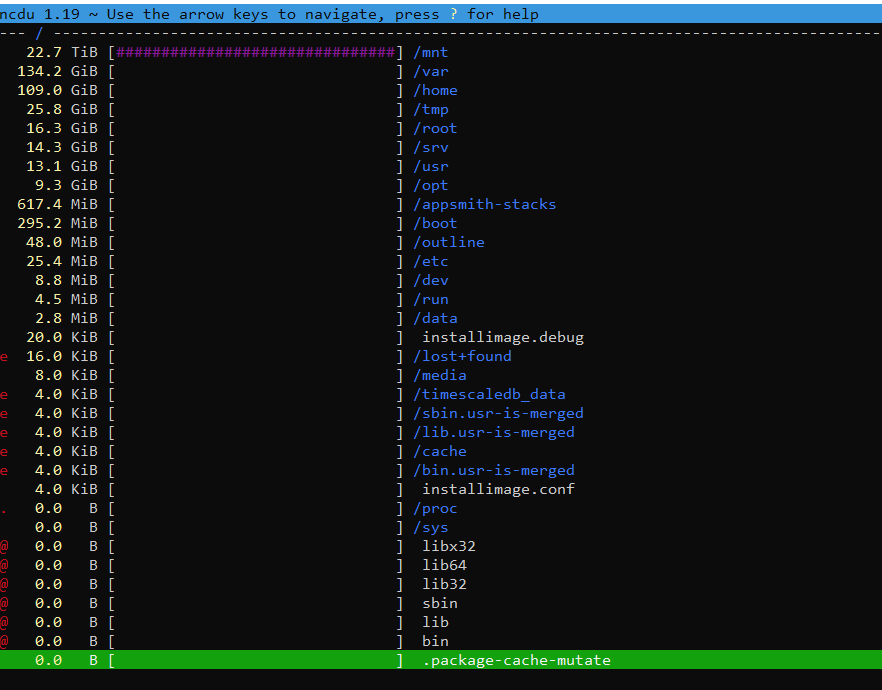Click the red e flag beside /lost+found
Screen dimensions: 882x690
pyautogui.click(x=4, y=357)
